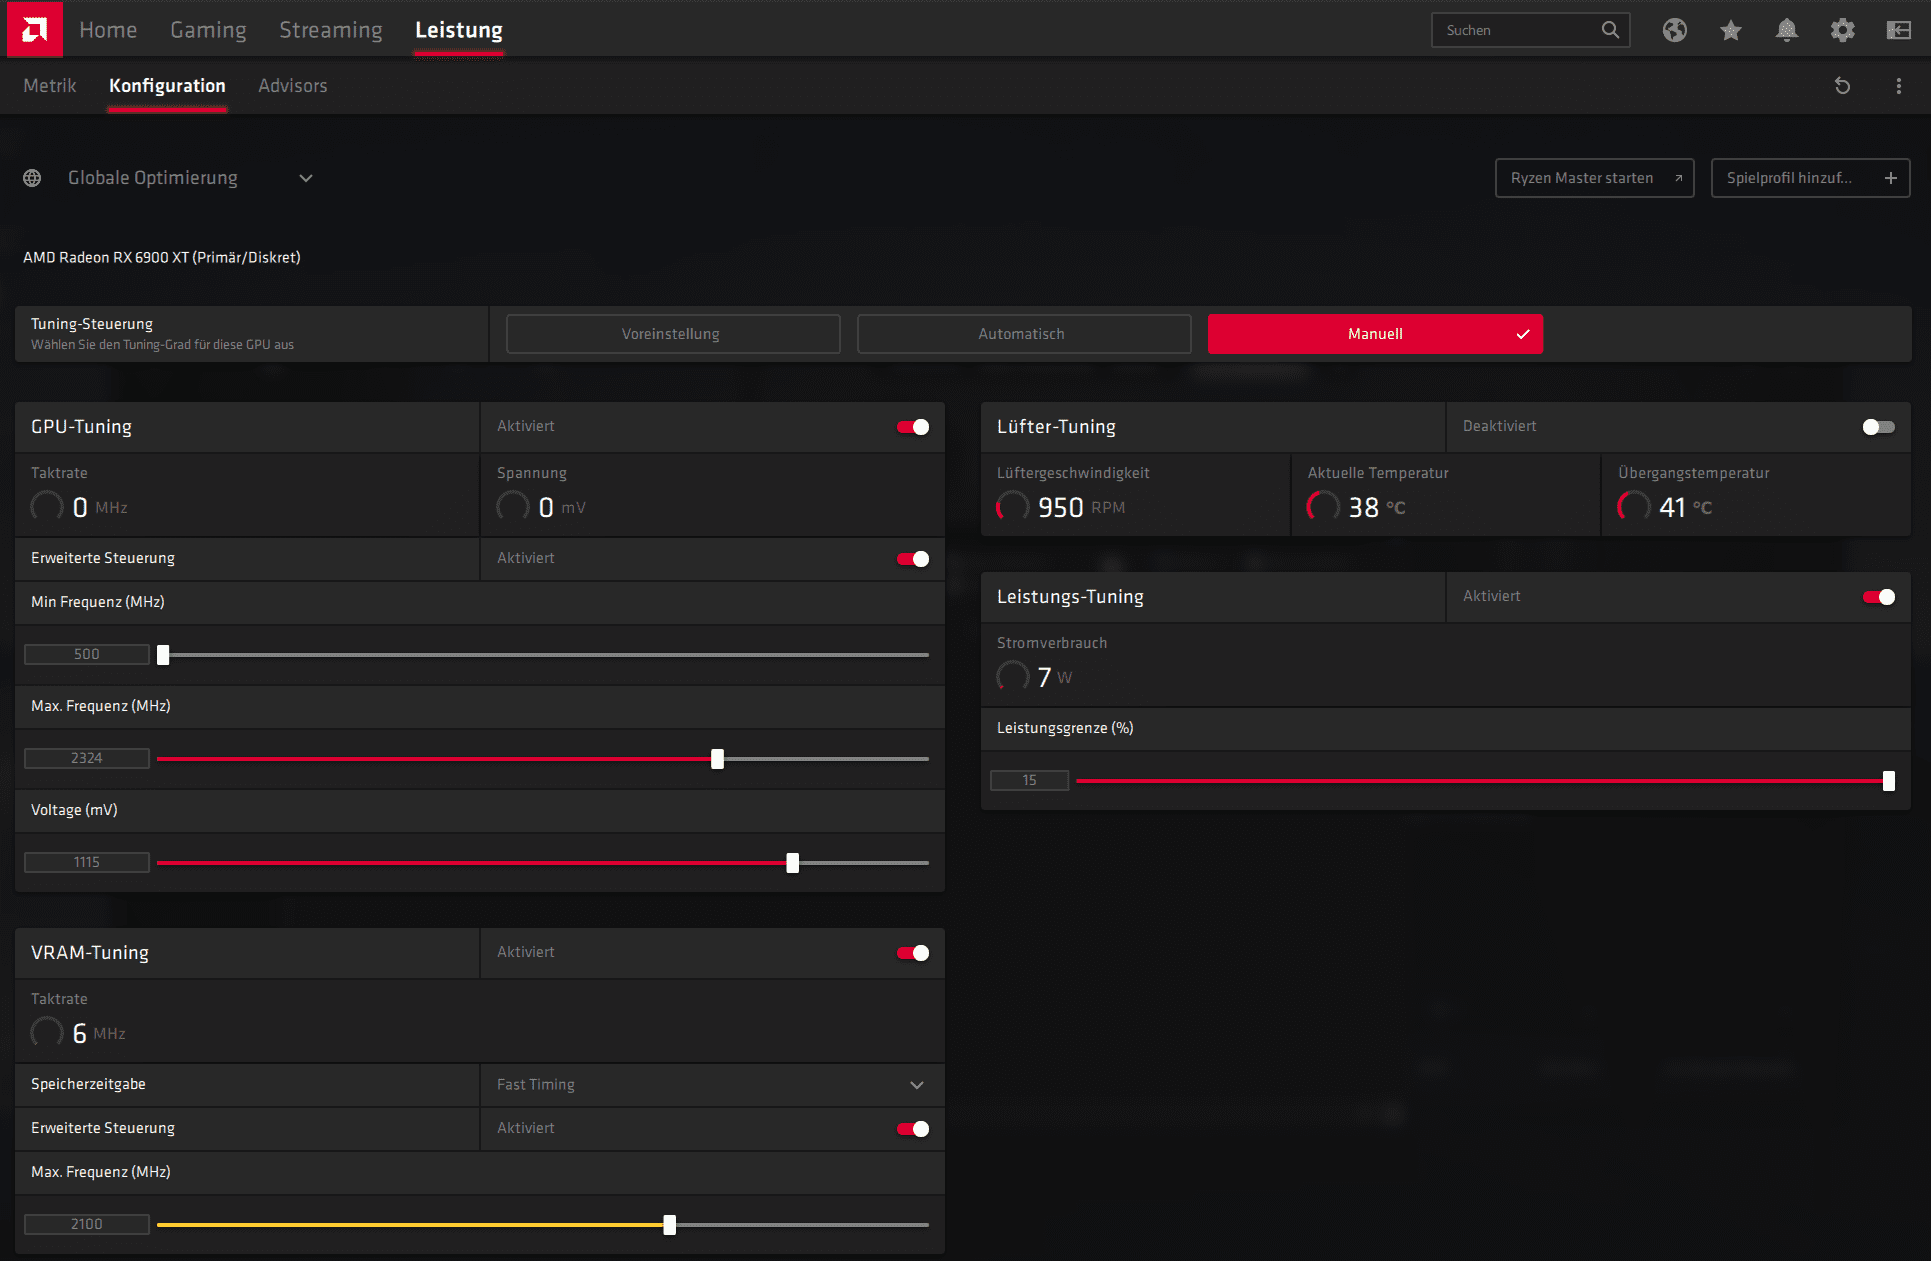Click the Spannung gauge icon
1931x1261 pixels.
click(x=513, y=506)
